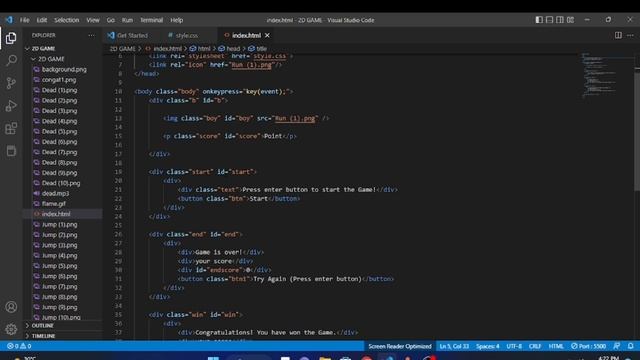Open the Extensions view
Image resolution: width=640 pixels, height=360 pixels.
pos(11,128)
